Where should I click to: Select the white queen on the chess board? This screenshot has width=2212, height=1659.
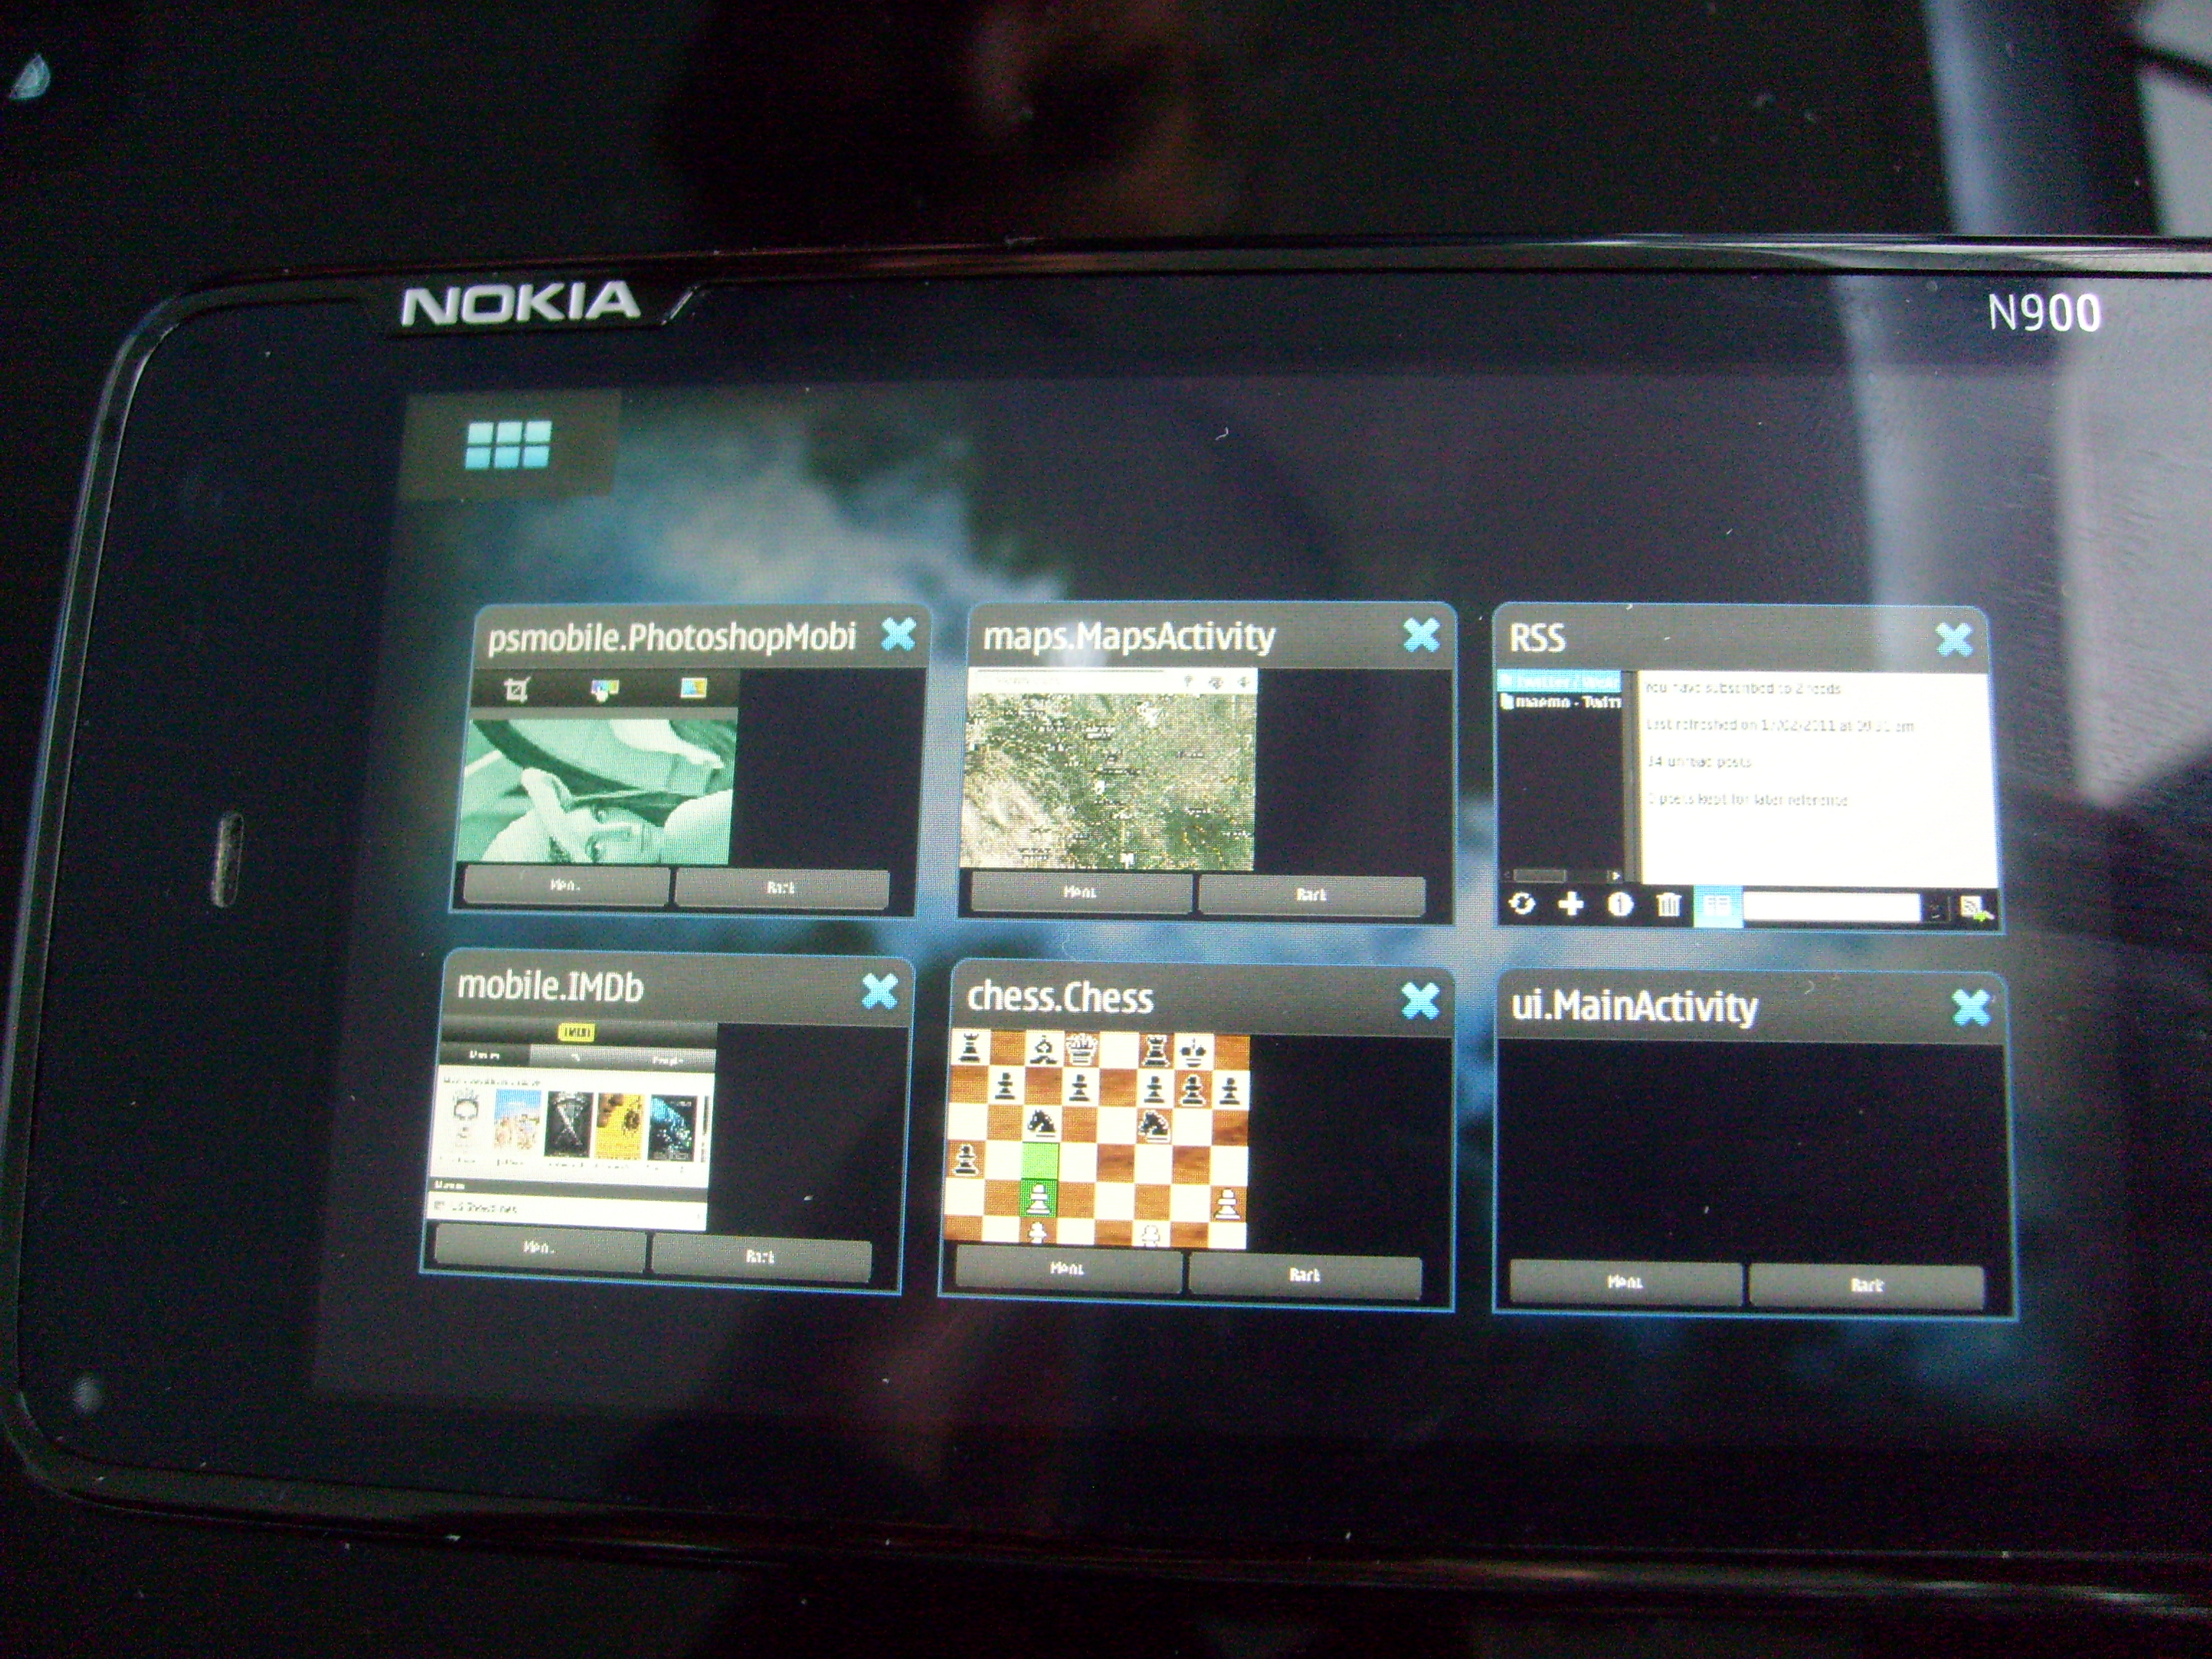(x=1081, y=1049)
